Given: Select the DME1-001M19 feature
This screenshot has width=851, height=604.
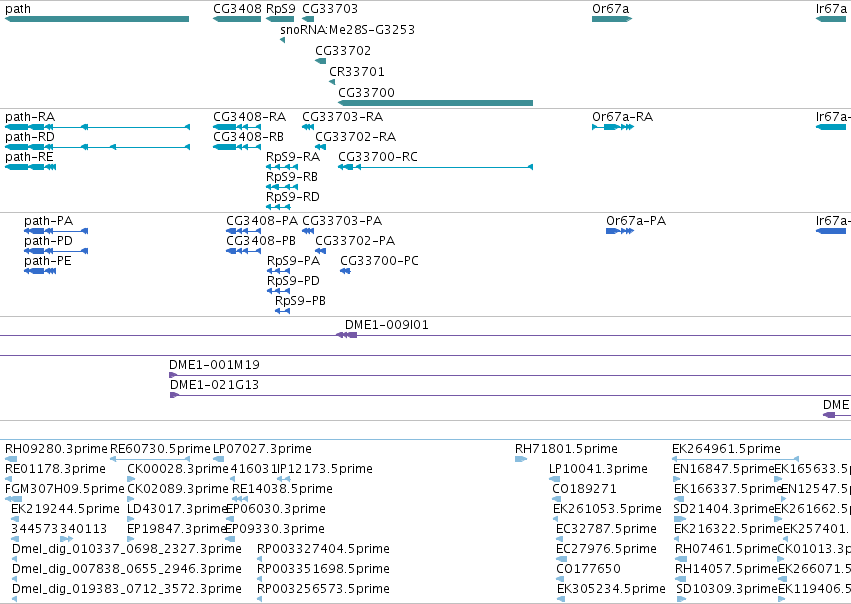Looking at the screenshot, I should pyautogui.click(x=510, y=375).
